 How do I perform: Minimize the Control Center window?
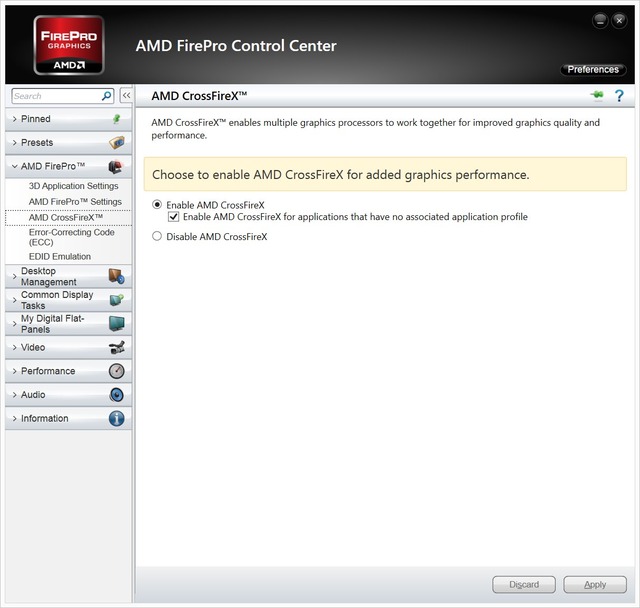pos(600,20)
